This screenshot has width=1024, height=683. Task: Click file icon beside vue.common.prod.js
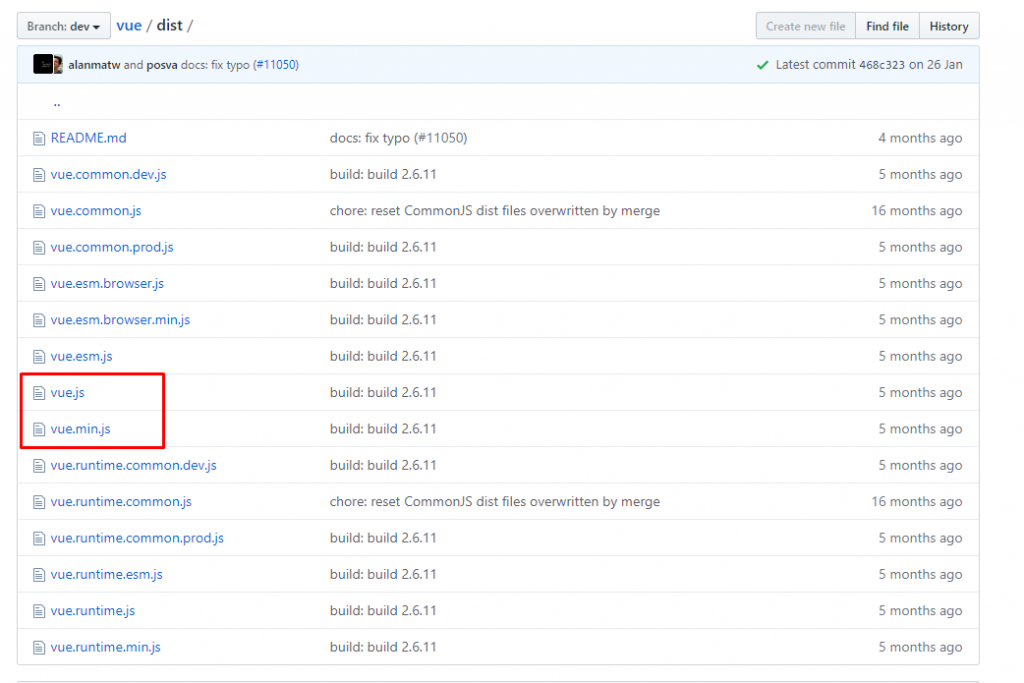coord(39,247)
